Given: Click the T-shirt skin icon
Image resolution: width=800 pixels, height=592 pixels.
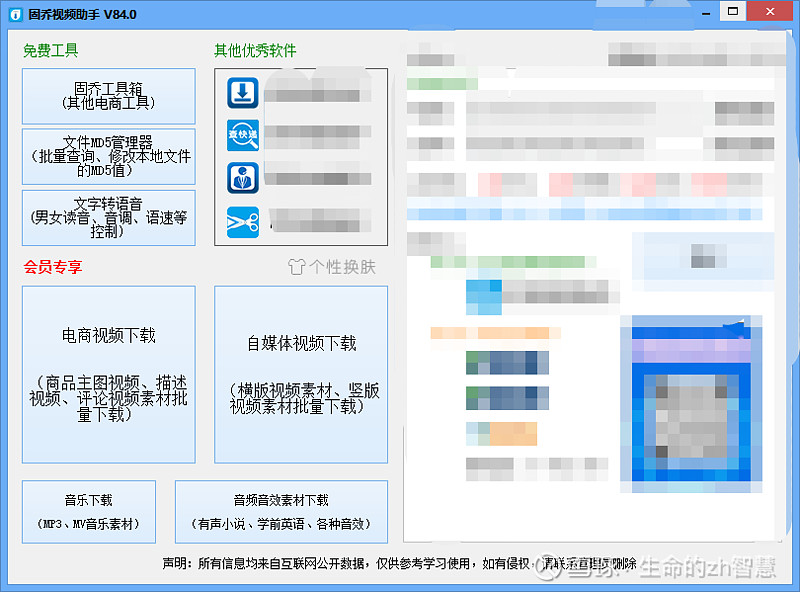Looking at the screenshot, I should point(297,266).
